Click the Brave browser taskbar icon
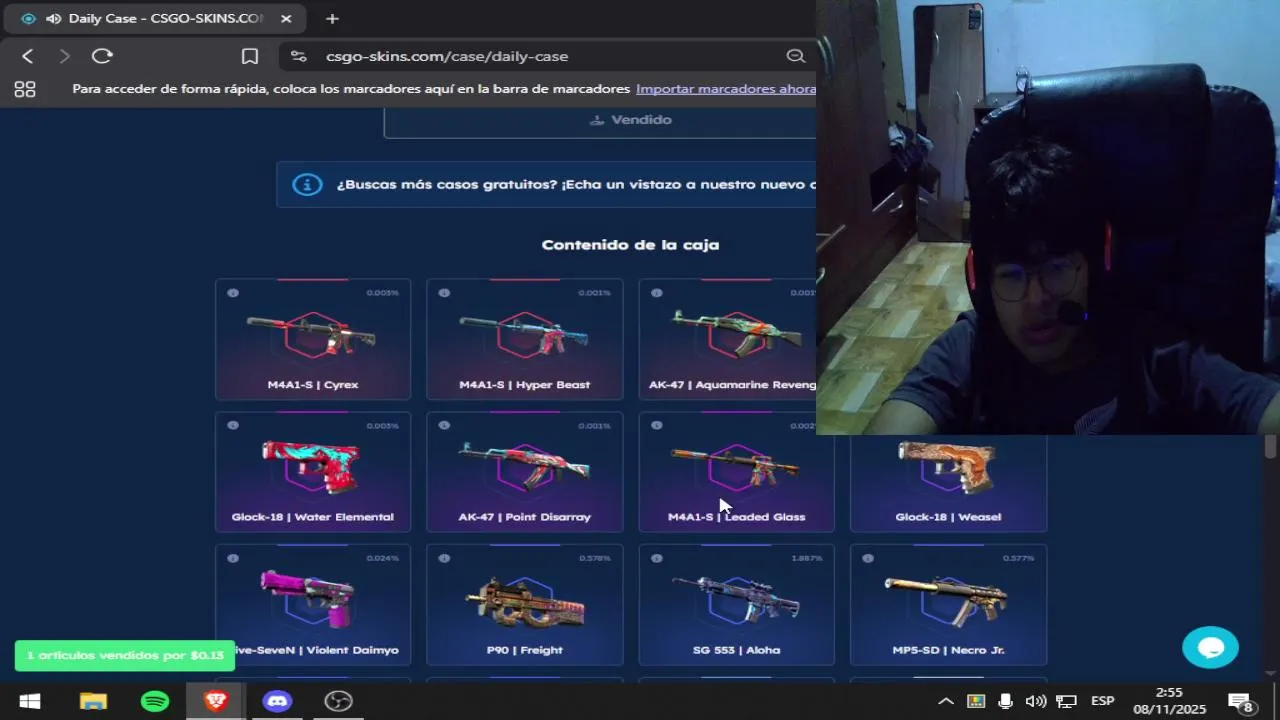Image resolution: width=1280 pixels, height=720 pixels. click(x=216, y=701)
